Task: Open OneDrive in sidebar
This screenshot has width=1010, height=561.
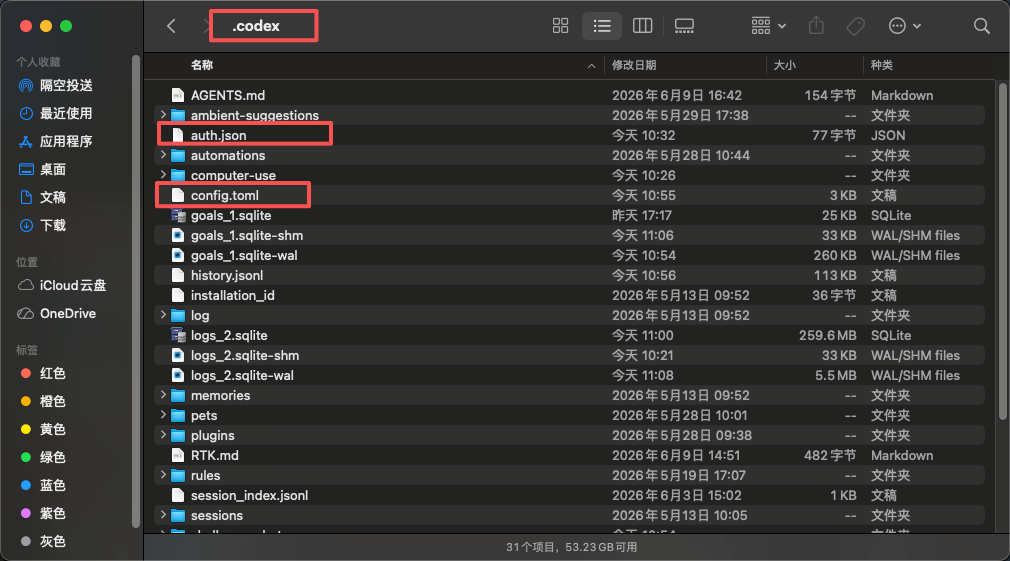Action: pos(66,314)
